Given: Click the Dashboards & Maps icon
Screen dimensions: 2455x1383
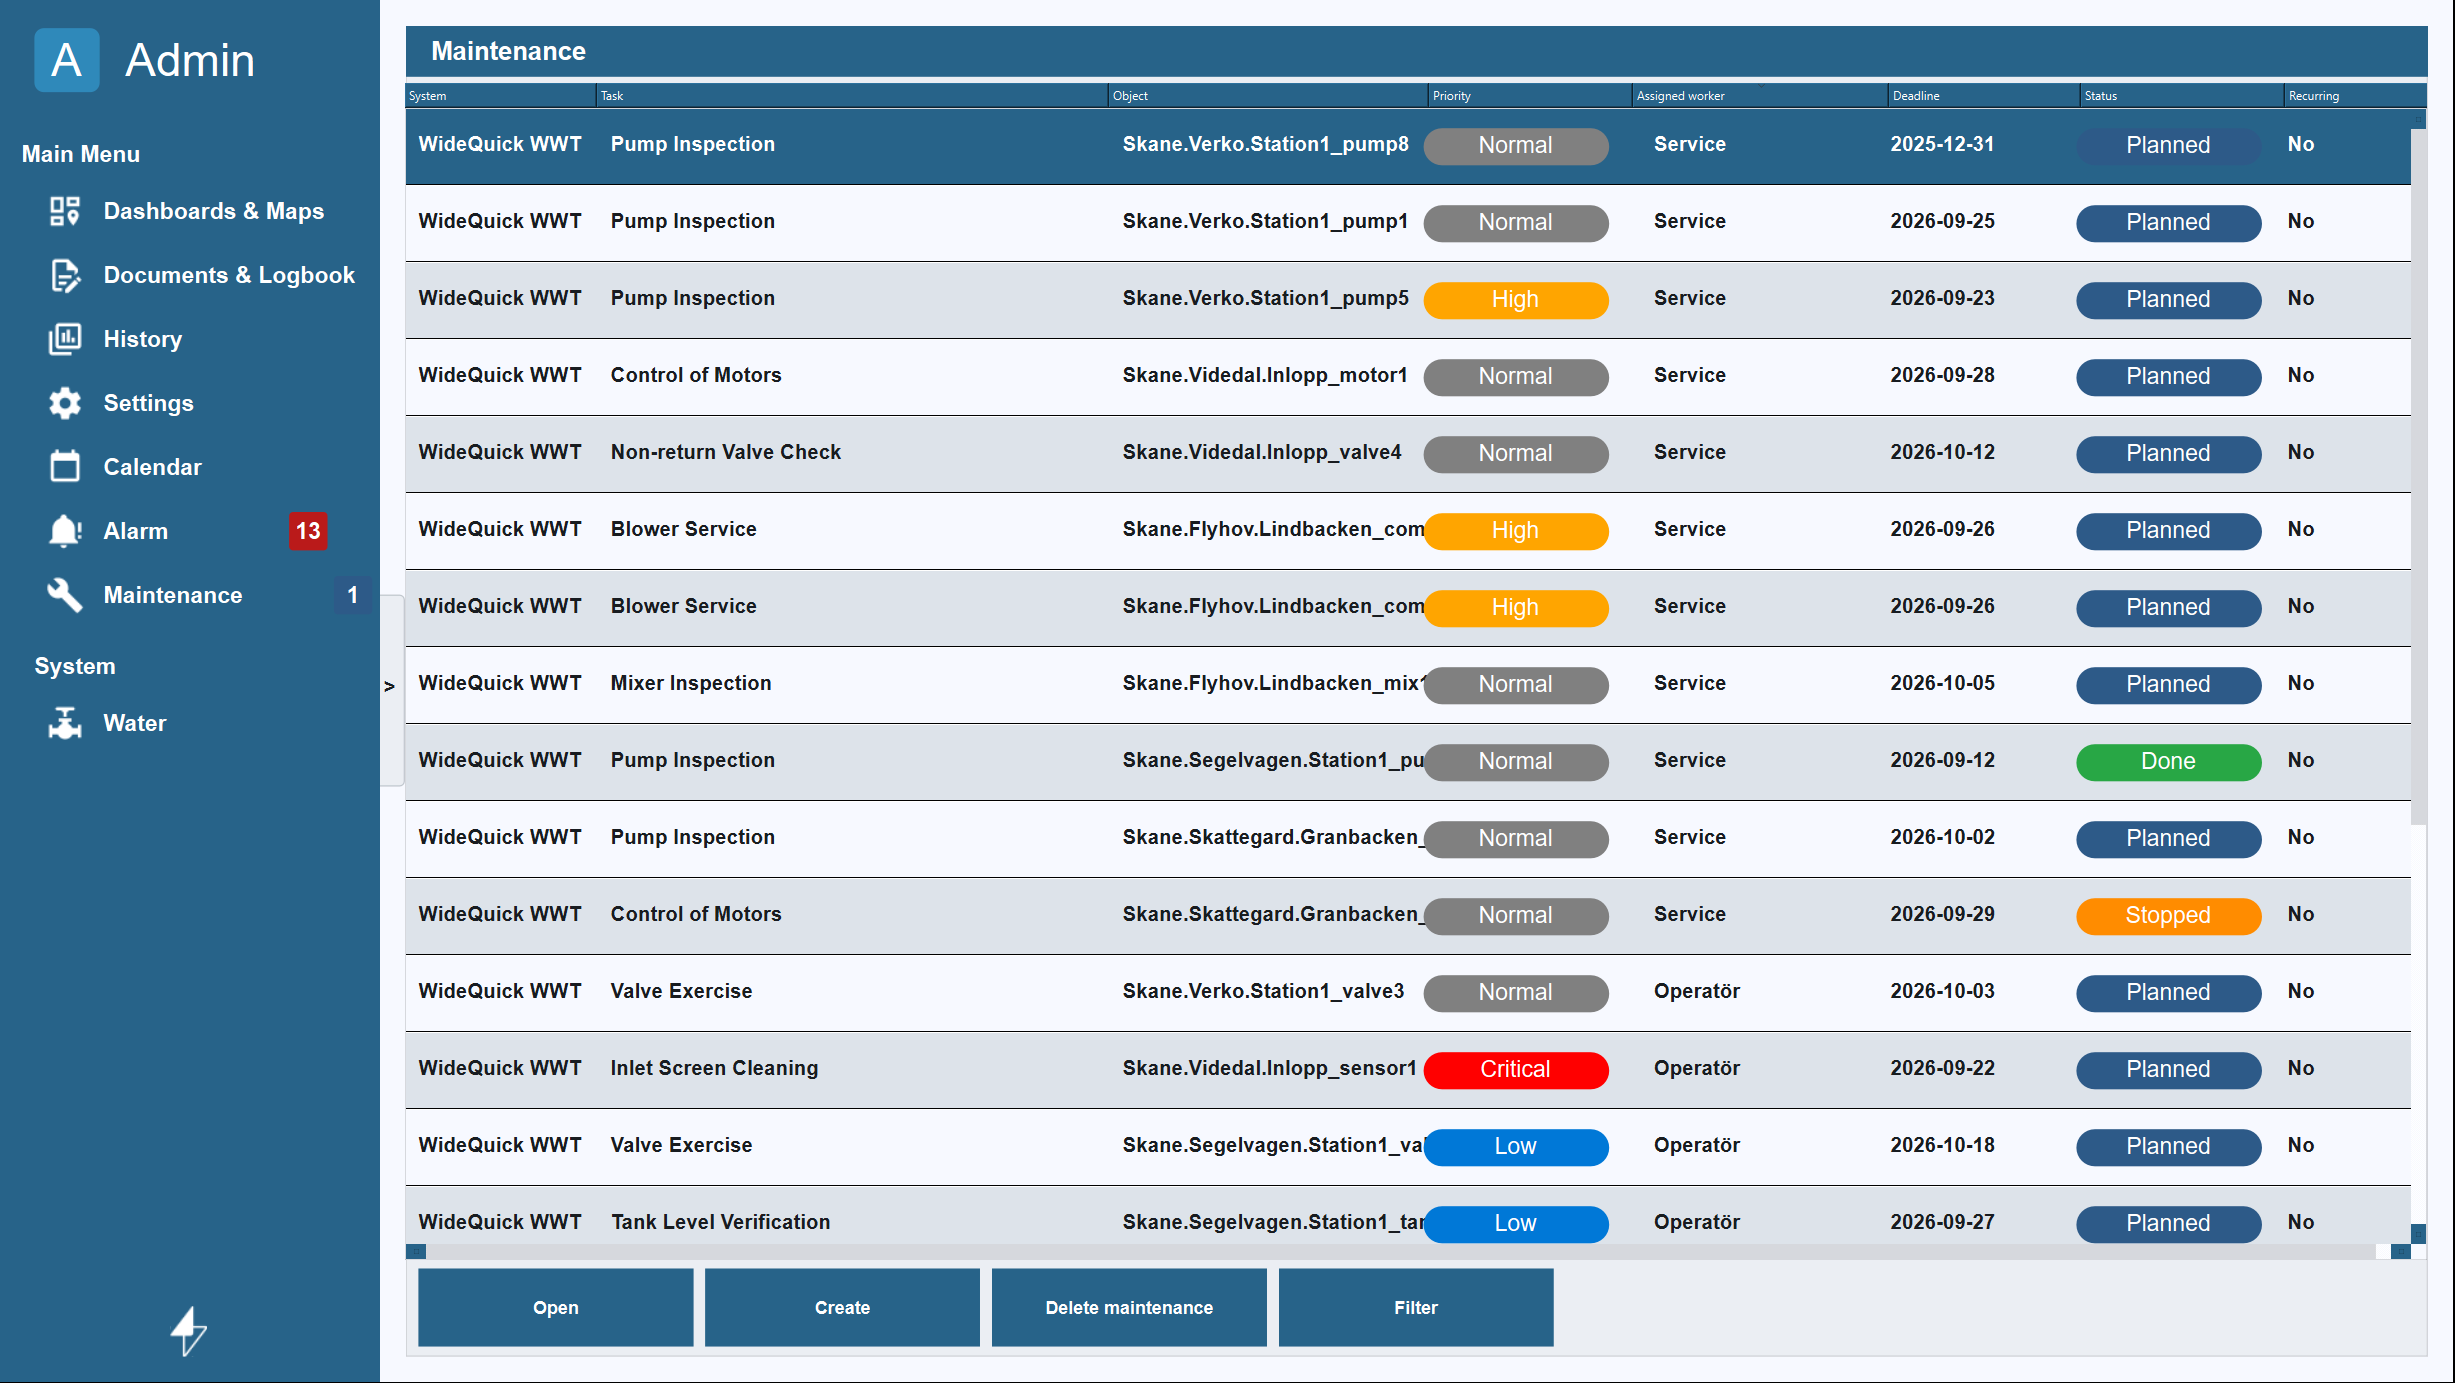Looking at the screenshot, I should 65,211.
